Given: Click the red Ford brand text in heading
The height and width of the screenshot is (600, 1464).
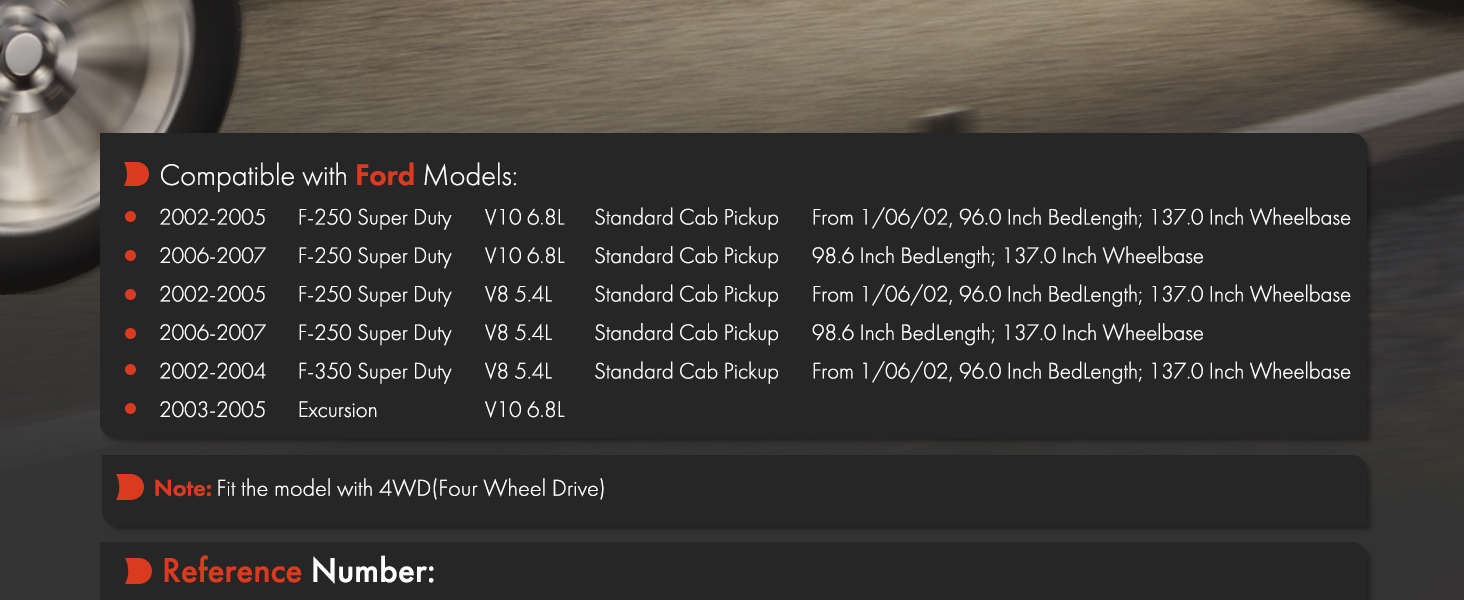Looking at the screenshot, I should click(x=385, y=176).
